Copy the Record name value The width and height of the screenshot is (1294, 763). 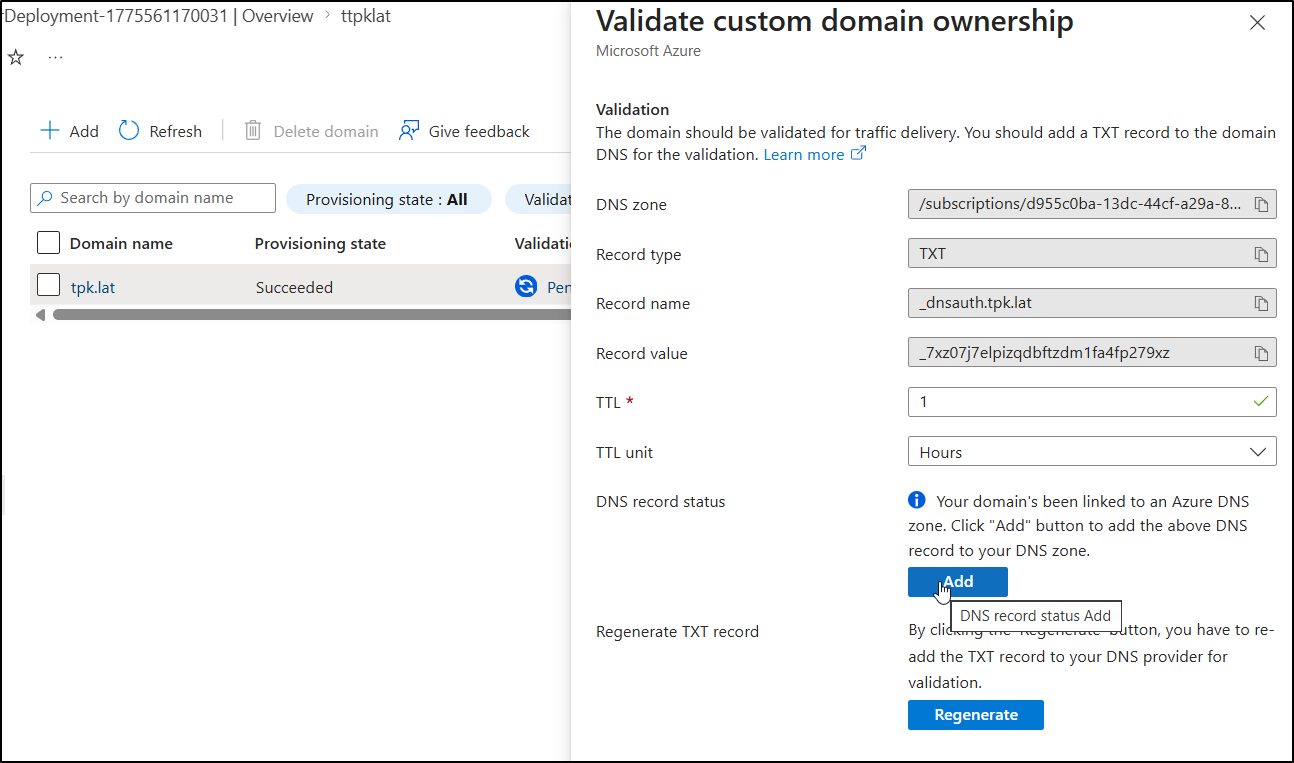point(1261,304)
